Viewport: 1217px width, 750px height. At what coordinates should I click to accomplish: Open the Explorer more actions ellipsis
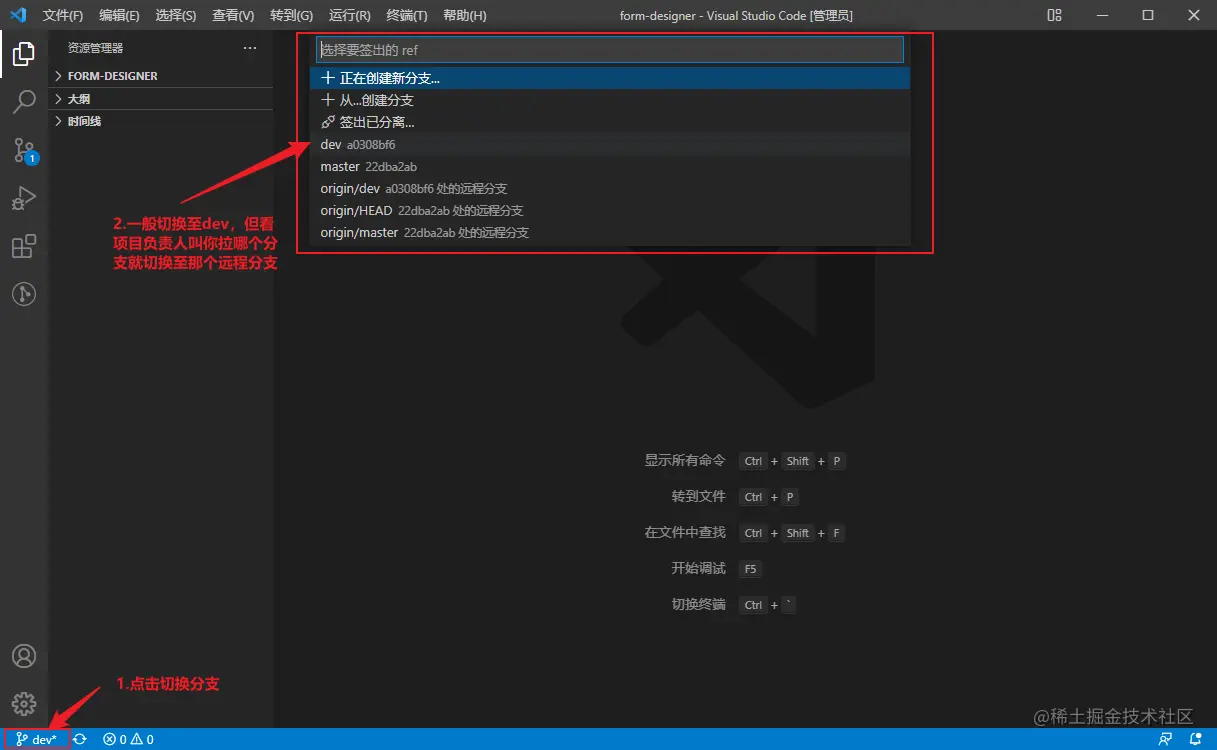(x=250, y=48)
